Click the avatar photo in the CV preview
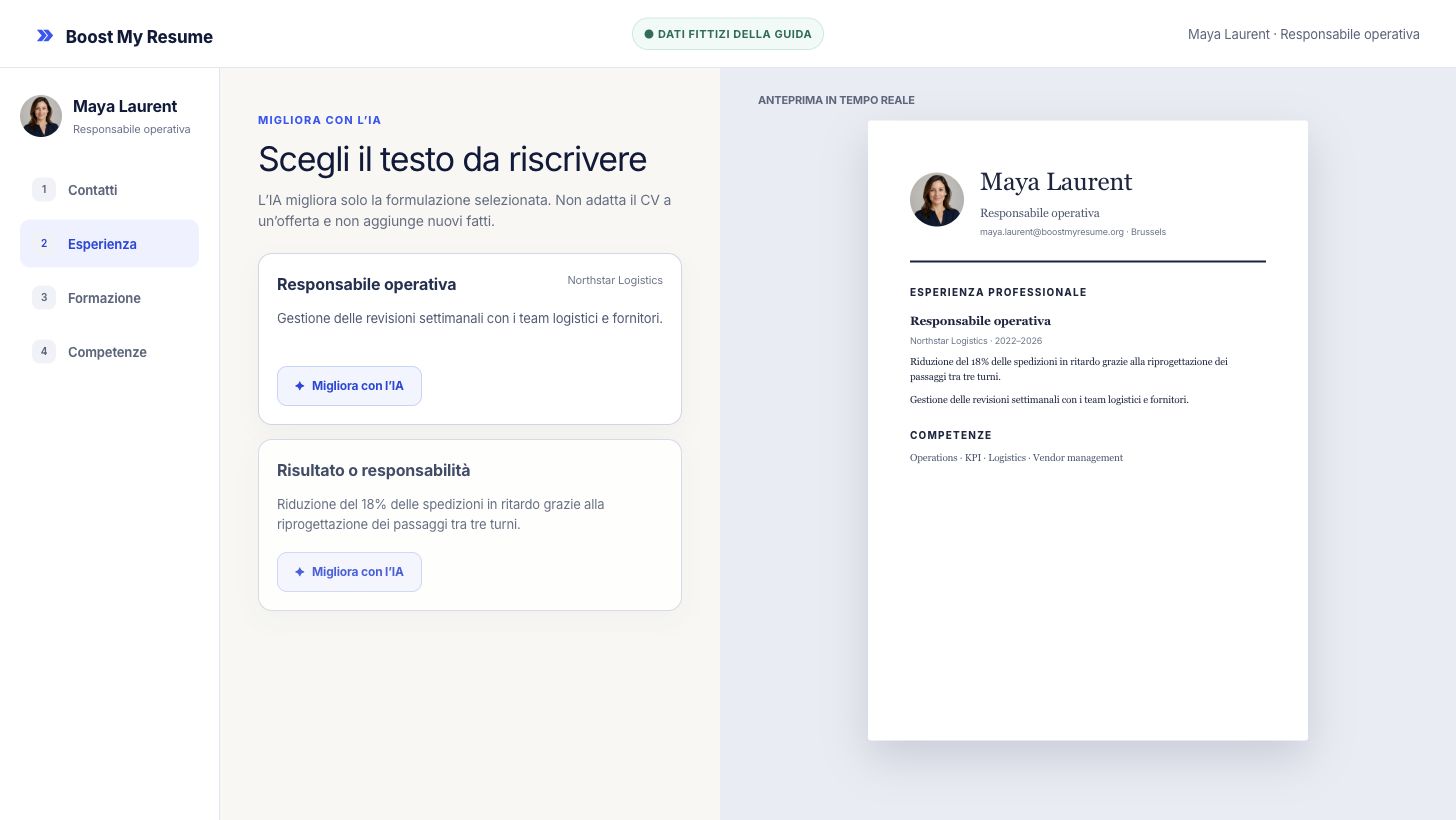The image size is (1456, 820). 937,199
